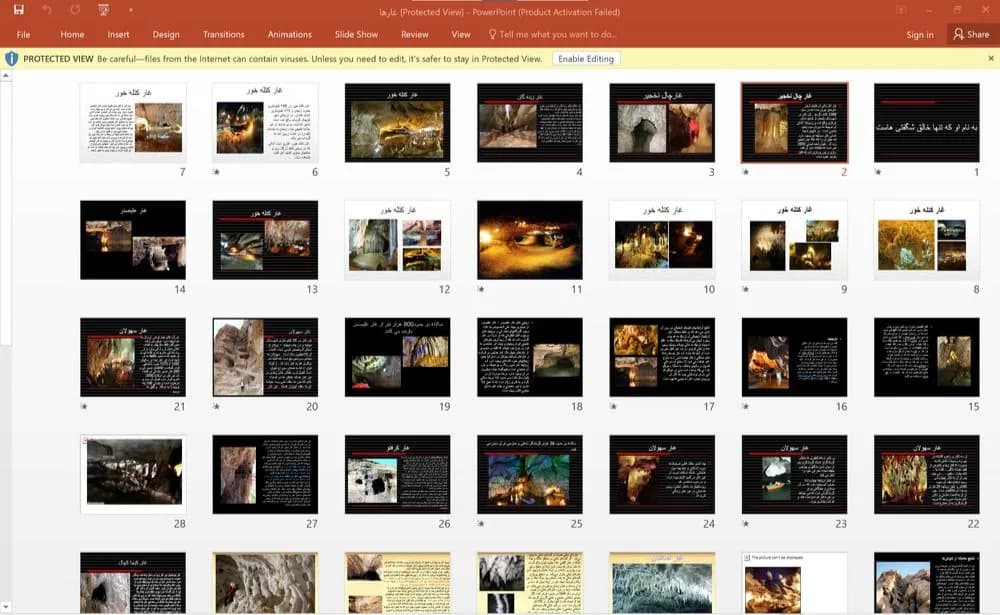The image size is (1000, 615).
Task: Click Sign in at top right
Action: [x=920, y=34]
